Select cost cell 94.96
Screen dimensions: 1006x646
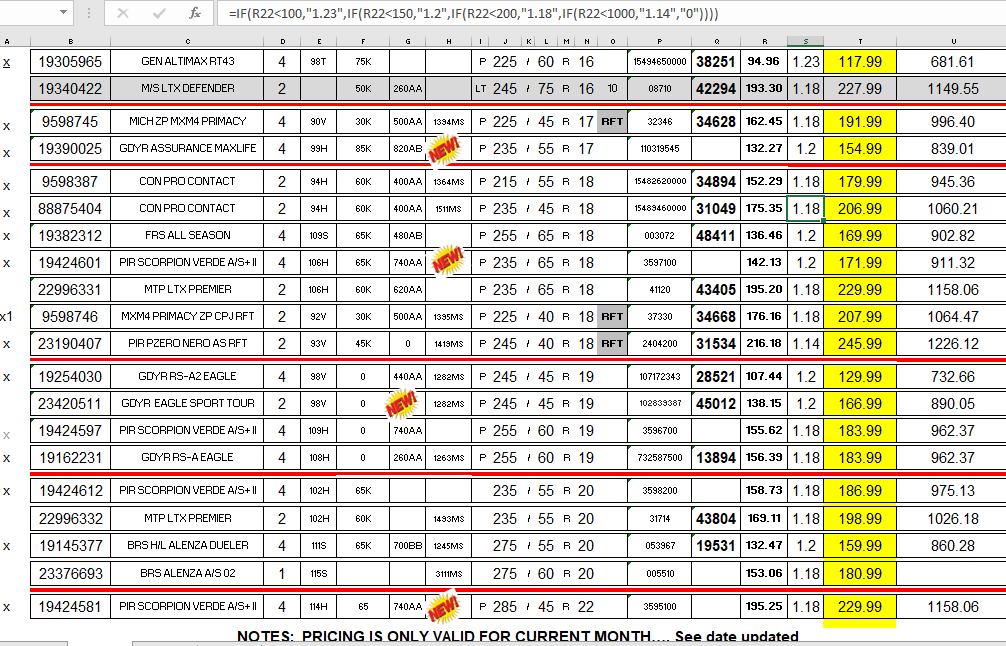coord(764,62)
